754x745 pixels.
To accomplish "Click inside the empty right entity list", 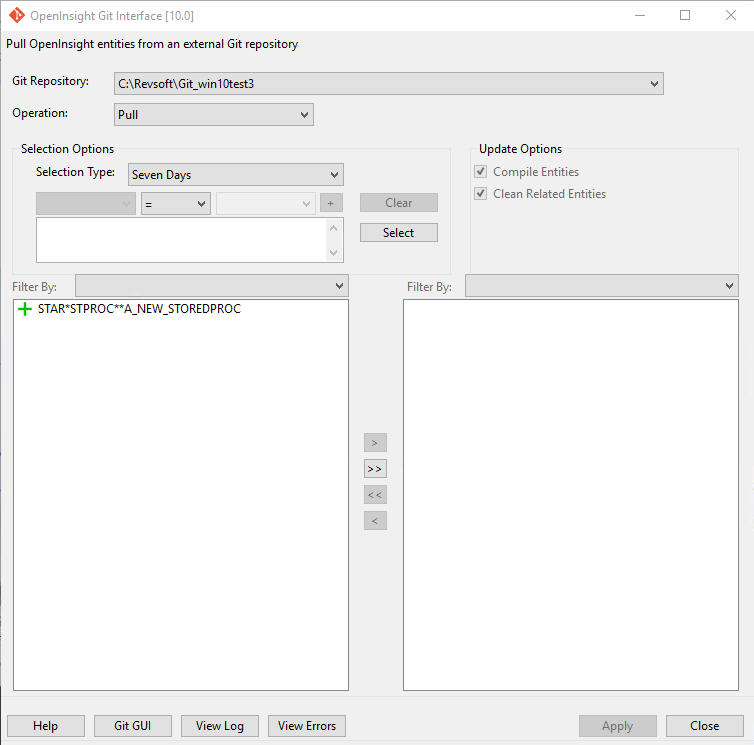I will coord(571,495).
